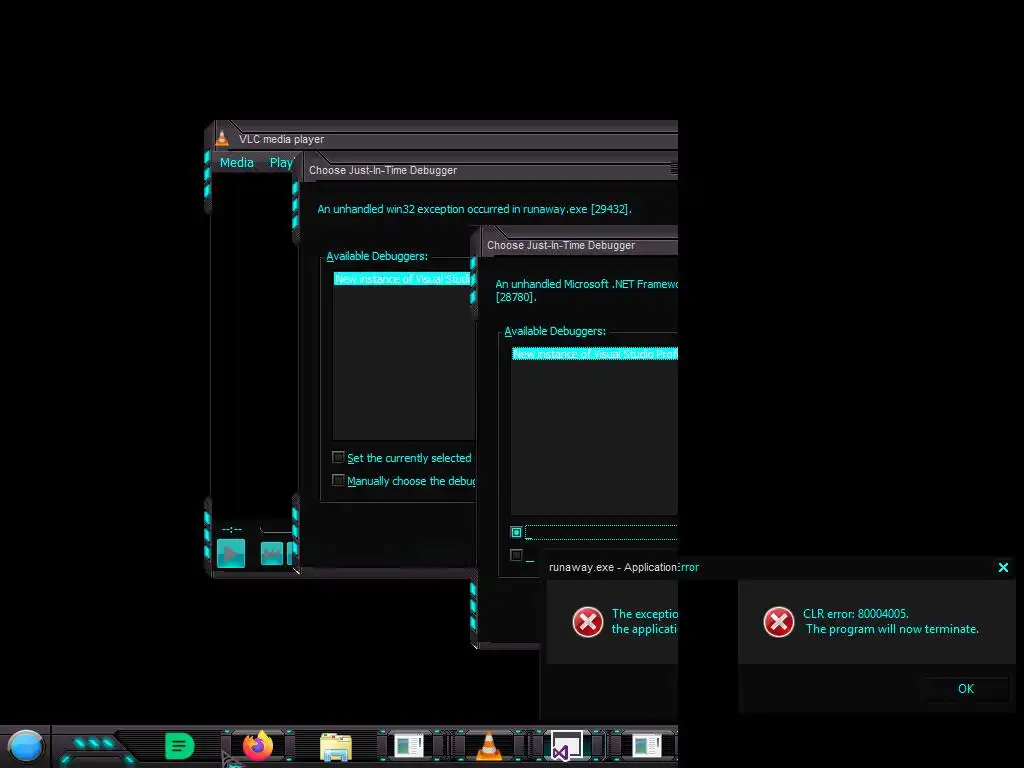
Task: Click the win32 exception message for runaway.exe [29432]
Action: click(474, 209)
